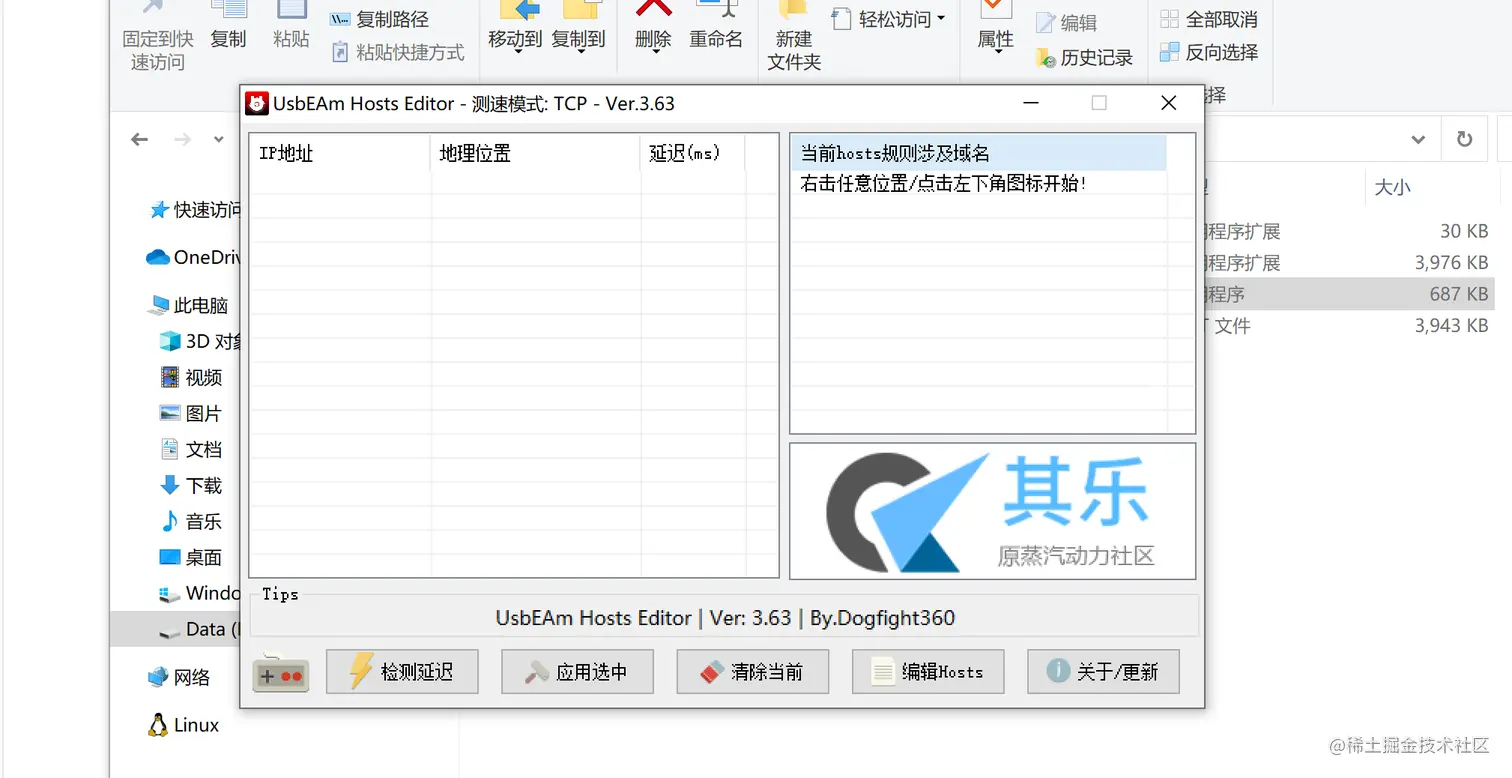
Task: Click 固定到快速访问 in Explorer ribbon
Action: tap(157, 36)
